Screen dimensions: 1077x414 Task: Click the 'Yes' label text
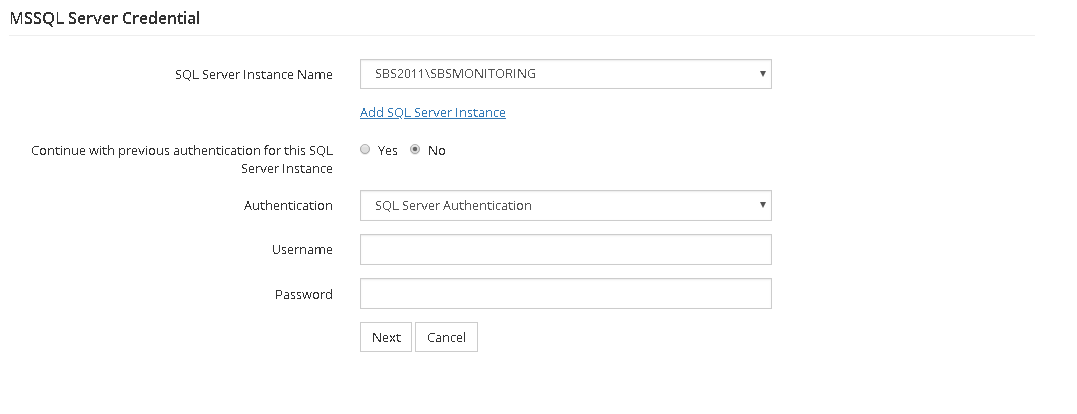tap(387, 150)
